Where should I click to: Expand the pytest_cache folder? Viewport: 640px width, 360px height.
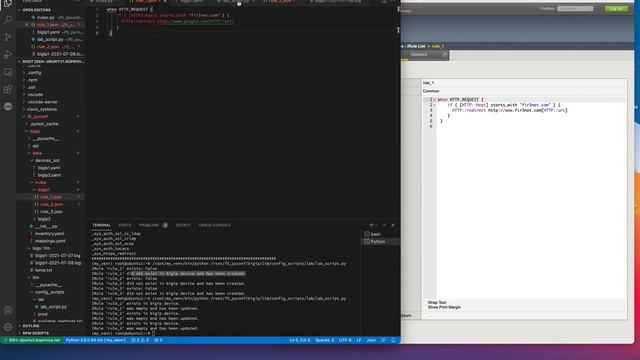point(44,124)
